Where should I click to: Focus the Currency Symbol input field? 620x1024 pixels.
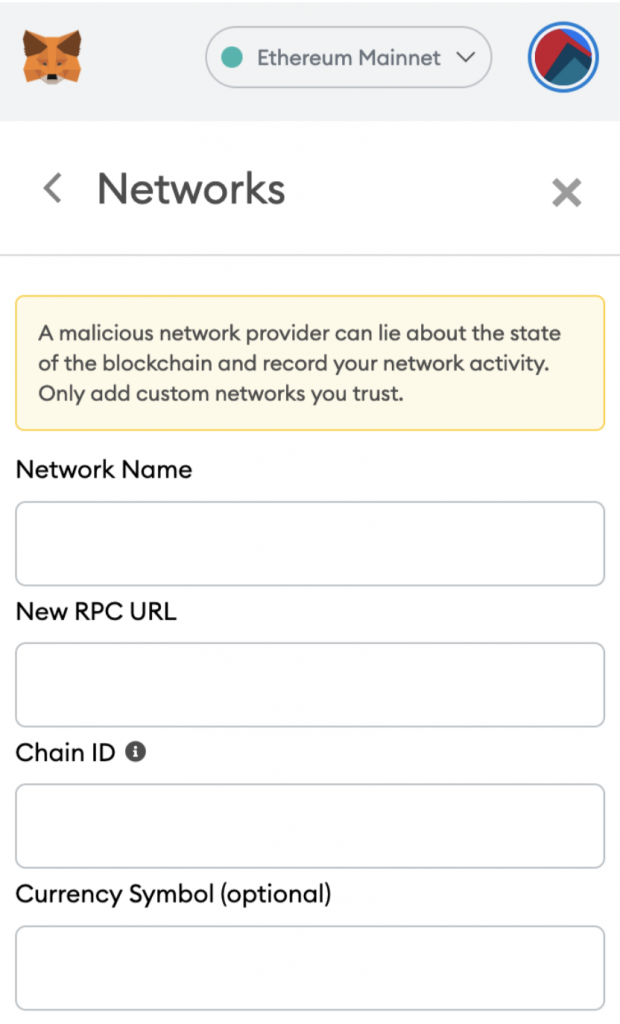[310, 968]
